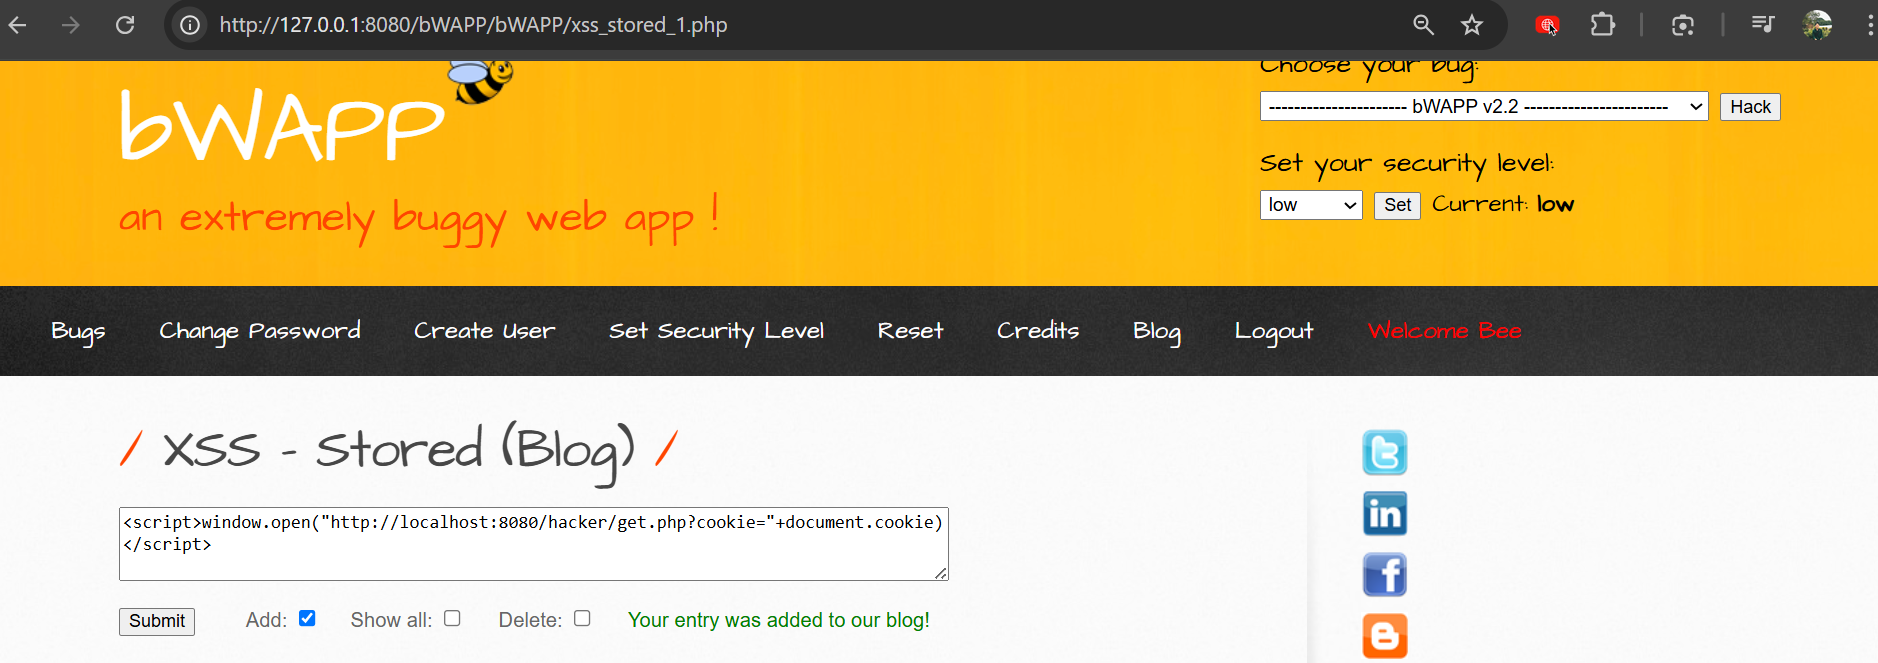The height and width of the screenshot is (663, 1878).
Task: Open the LinkedIn icon link
Action: click(1384, 514)
